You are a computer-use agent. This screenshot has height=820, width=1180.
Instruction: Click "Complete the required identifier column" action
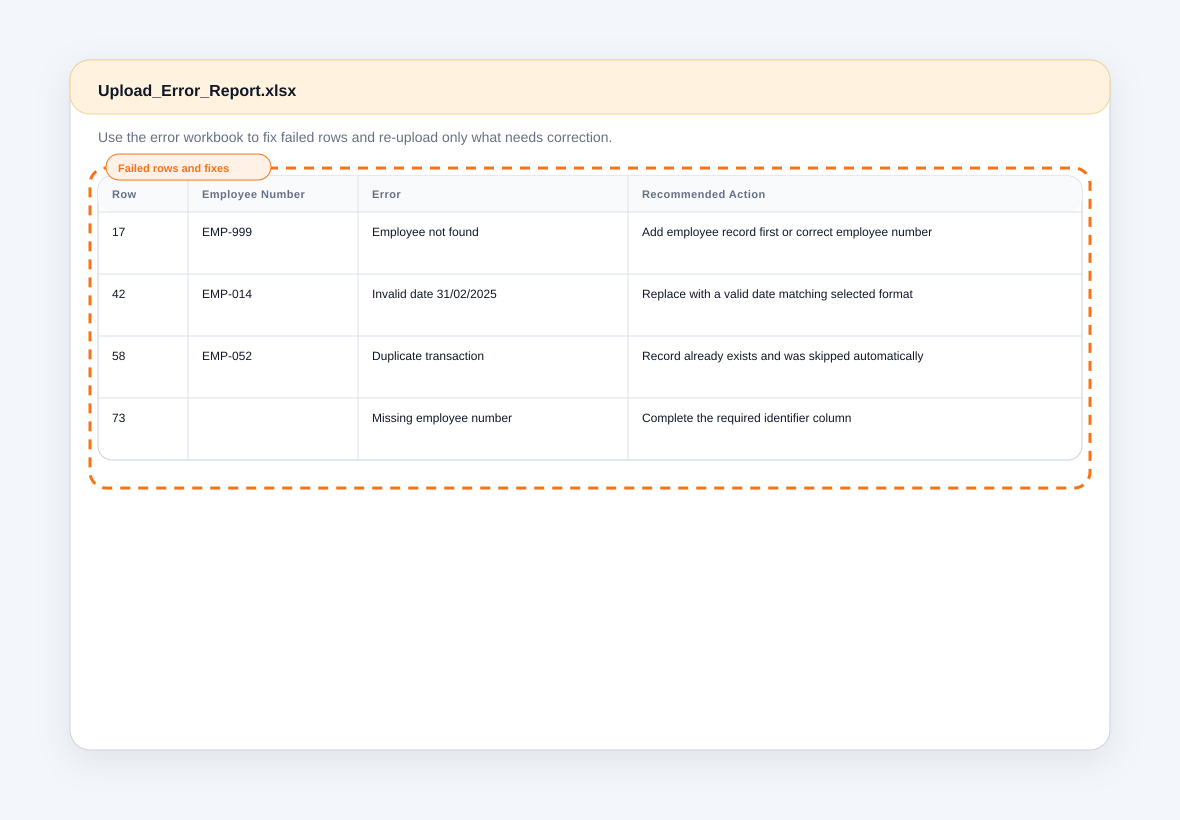pyautogui.click(x=747, y=418)
